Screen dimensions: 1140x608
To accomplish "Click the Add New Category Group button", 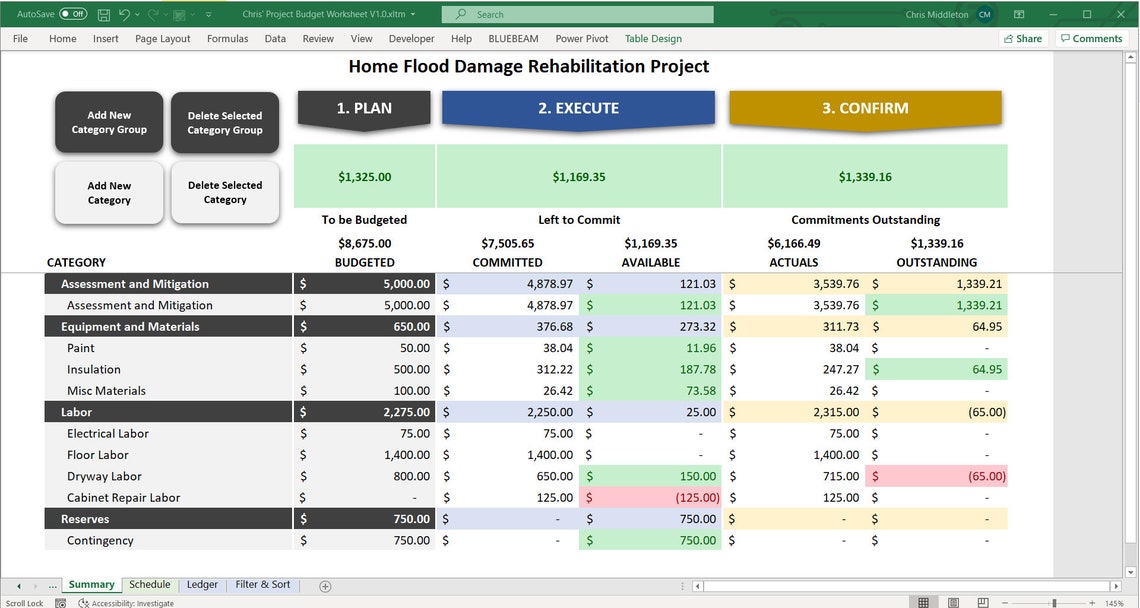I will pos(109,122).
